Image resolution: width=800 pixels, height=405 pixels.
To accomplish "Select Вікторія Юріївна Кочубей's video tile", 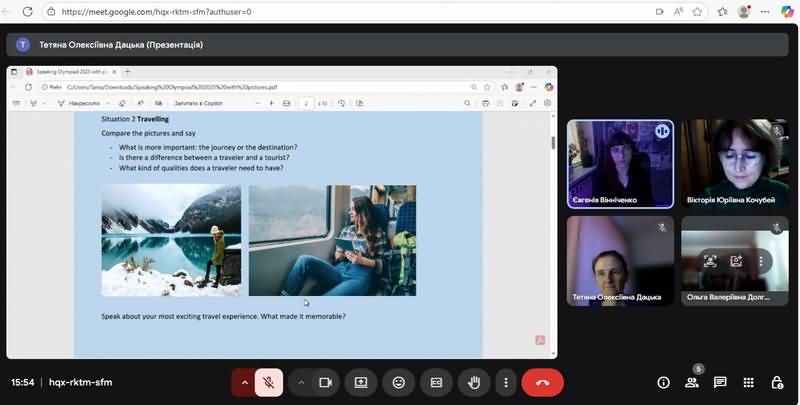I will tap(735, 164).
